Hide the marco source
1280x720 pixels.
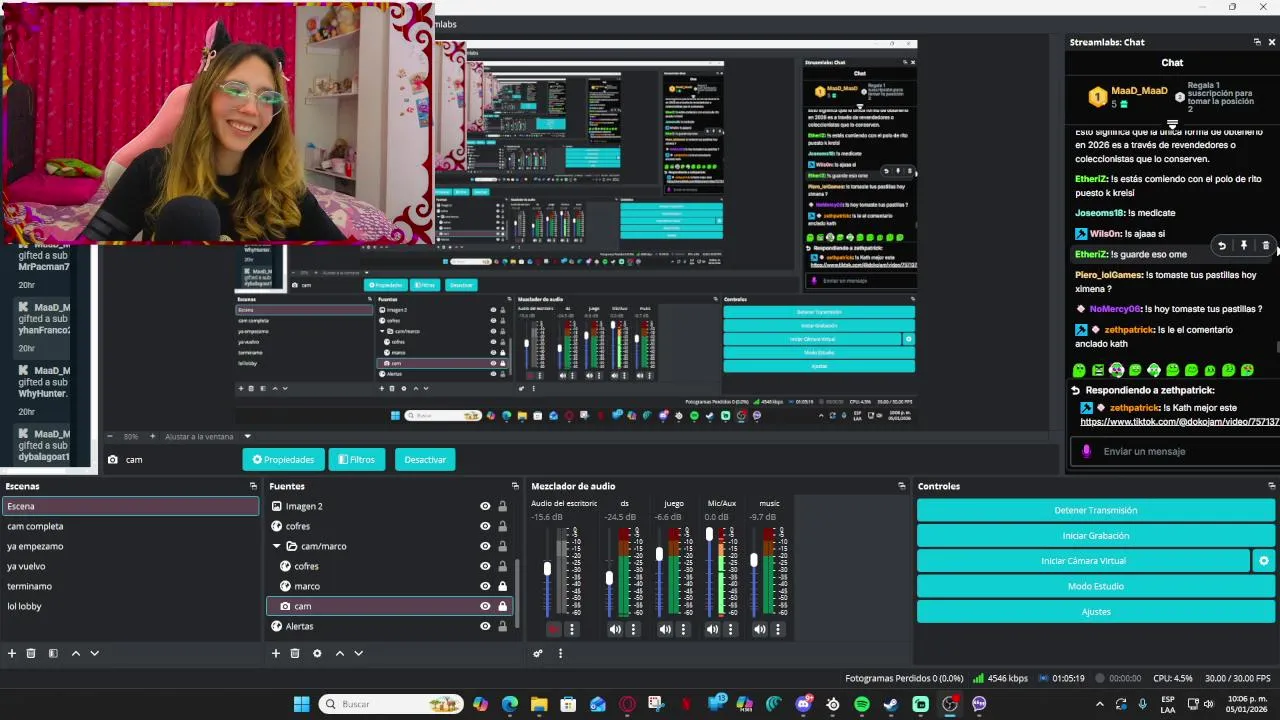485,586
